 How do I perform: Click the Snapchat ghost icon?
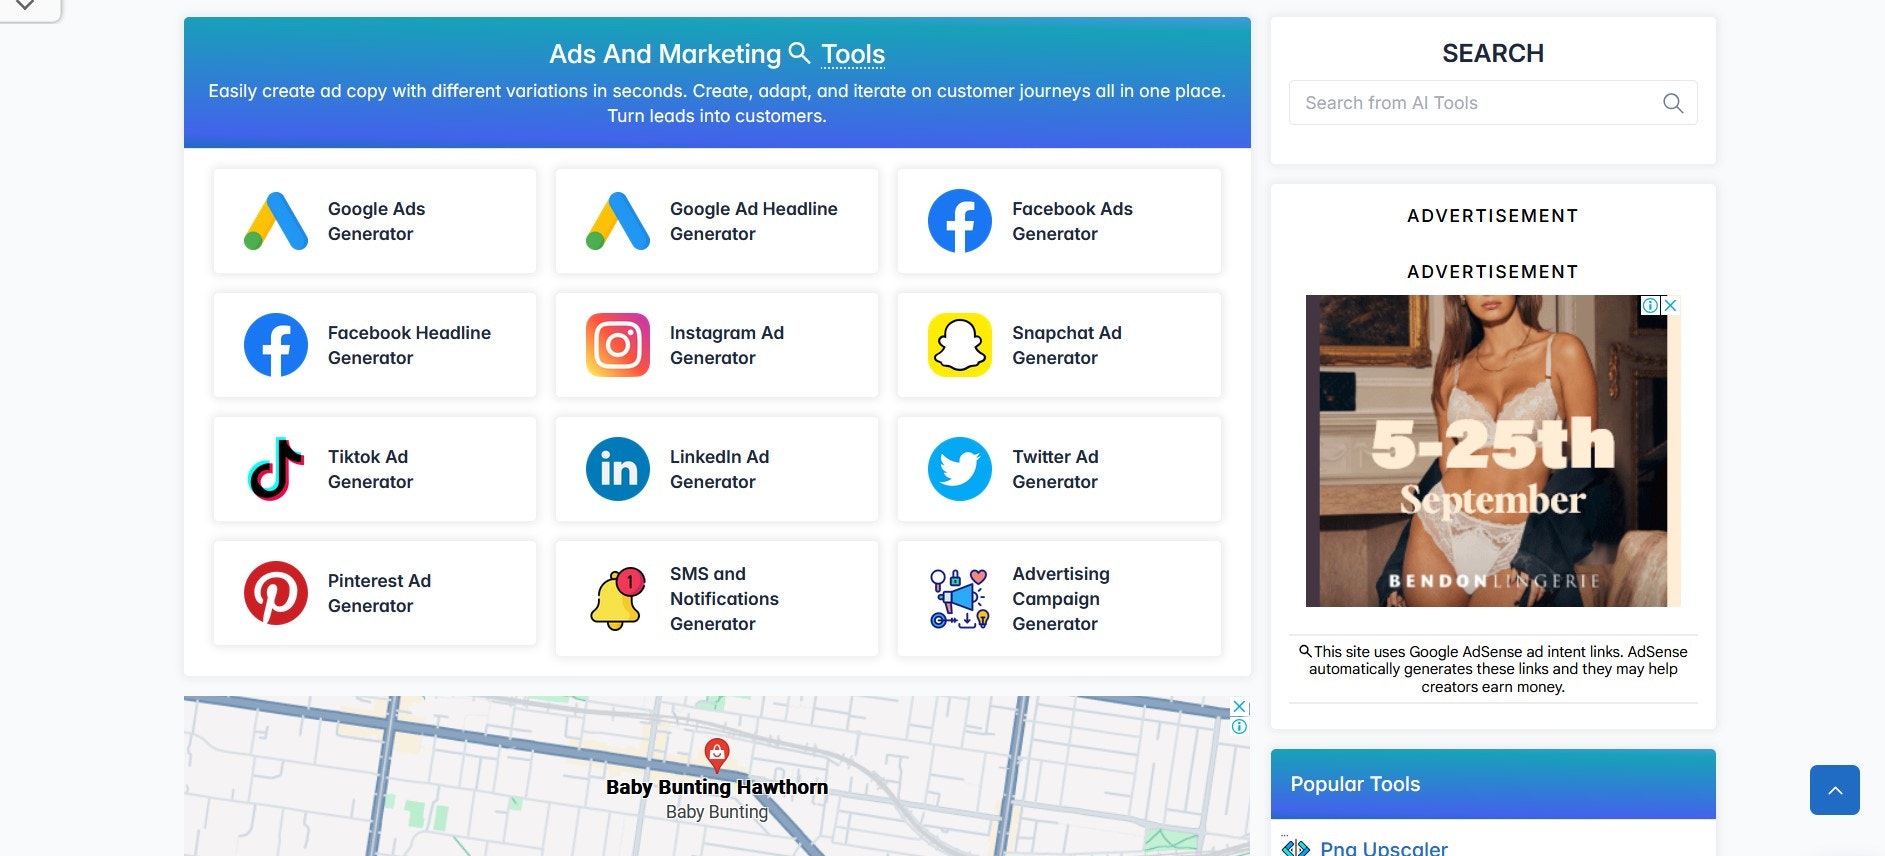point(959,345)
